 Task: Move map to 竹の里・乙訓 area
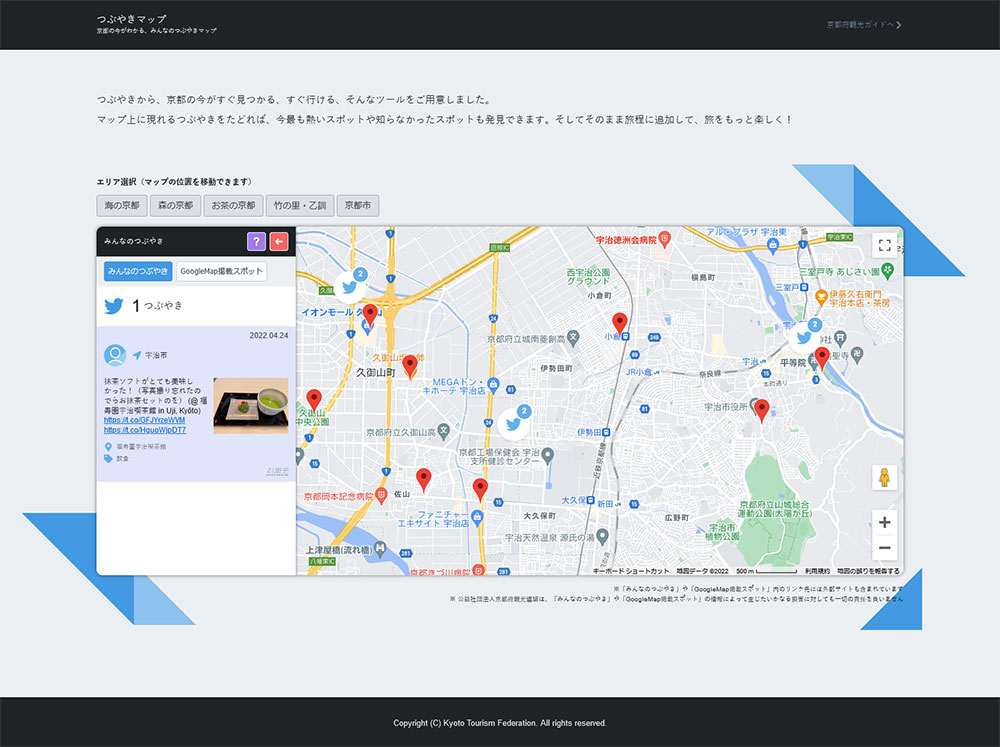(300, 205)
